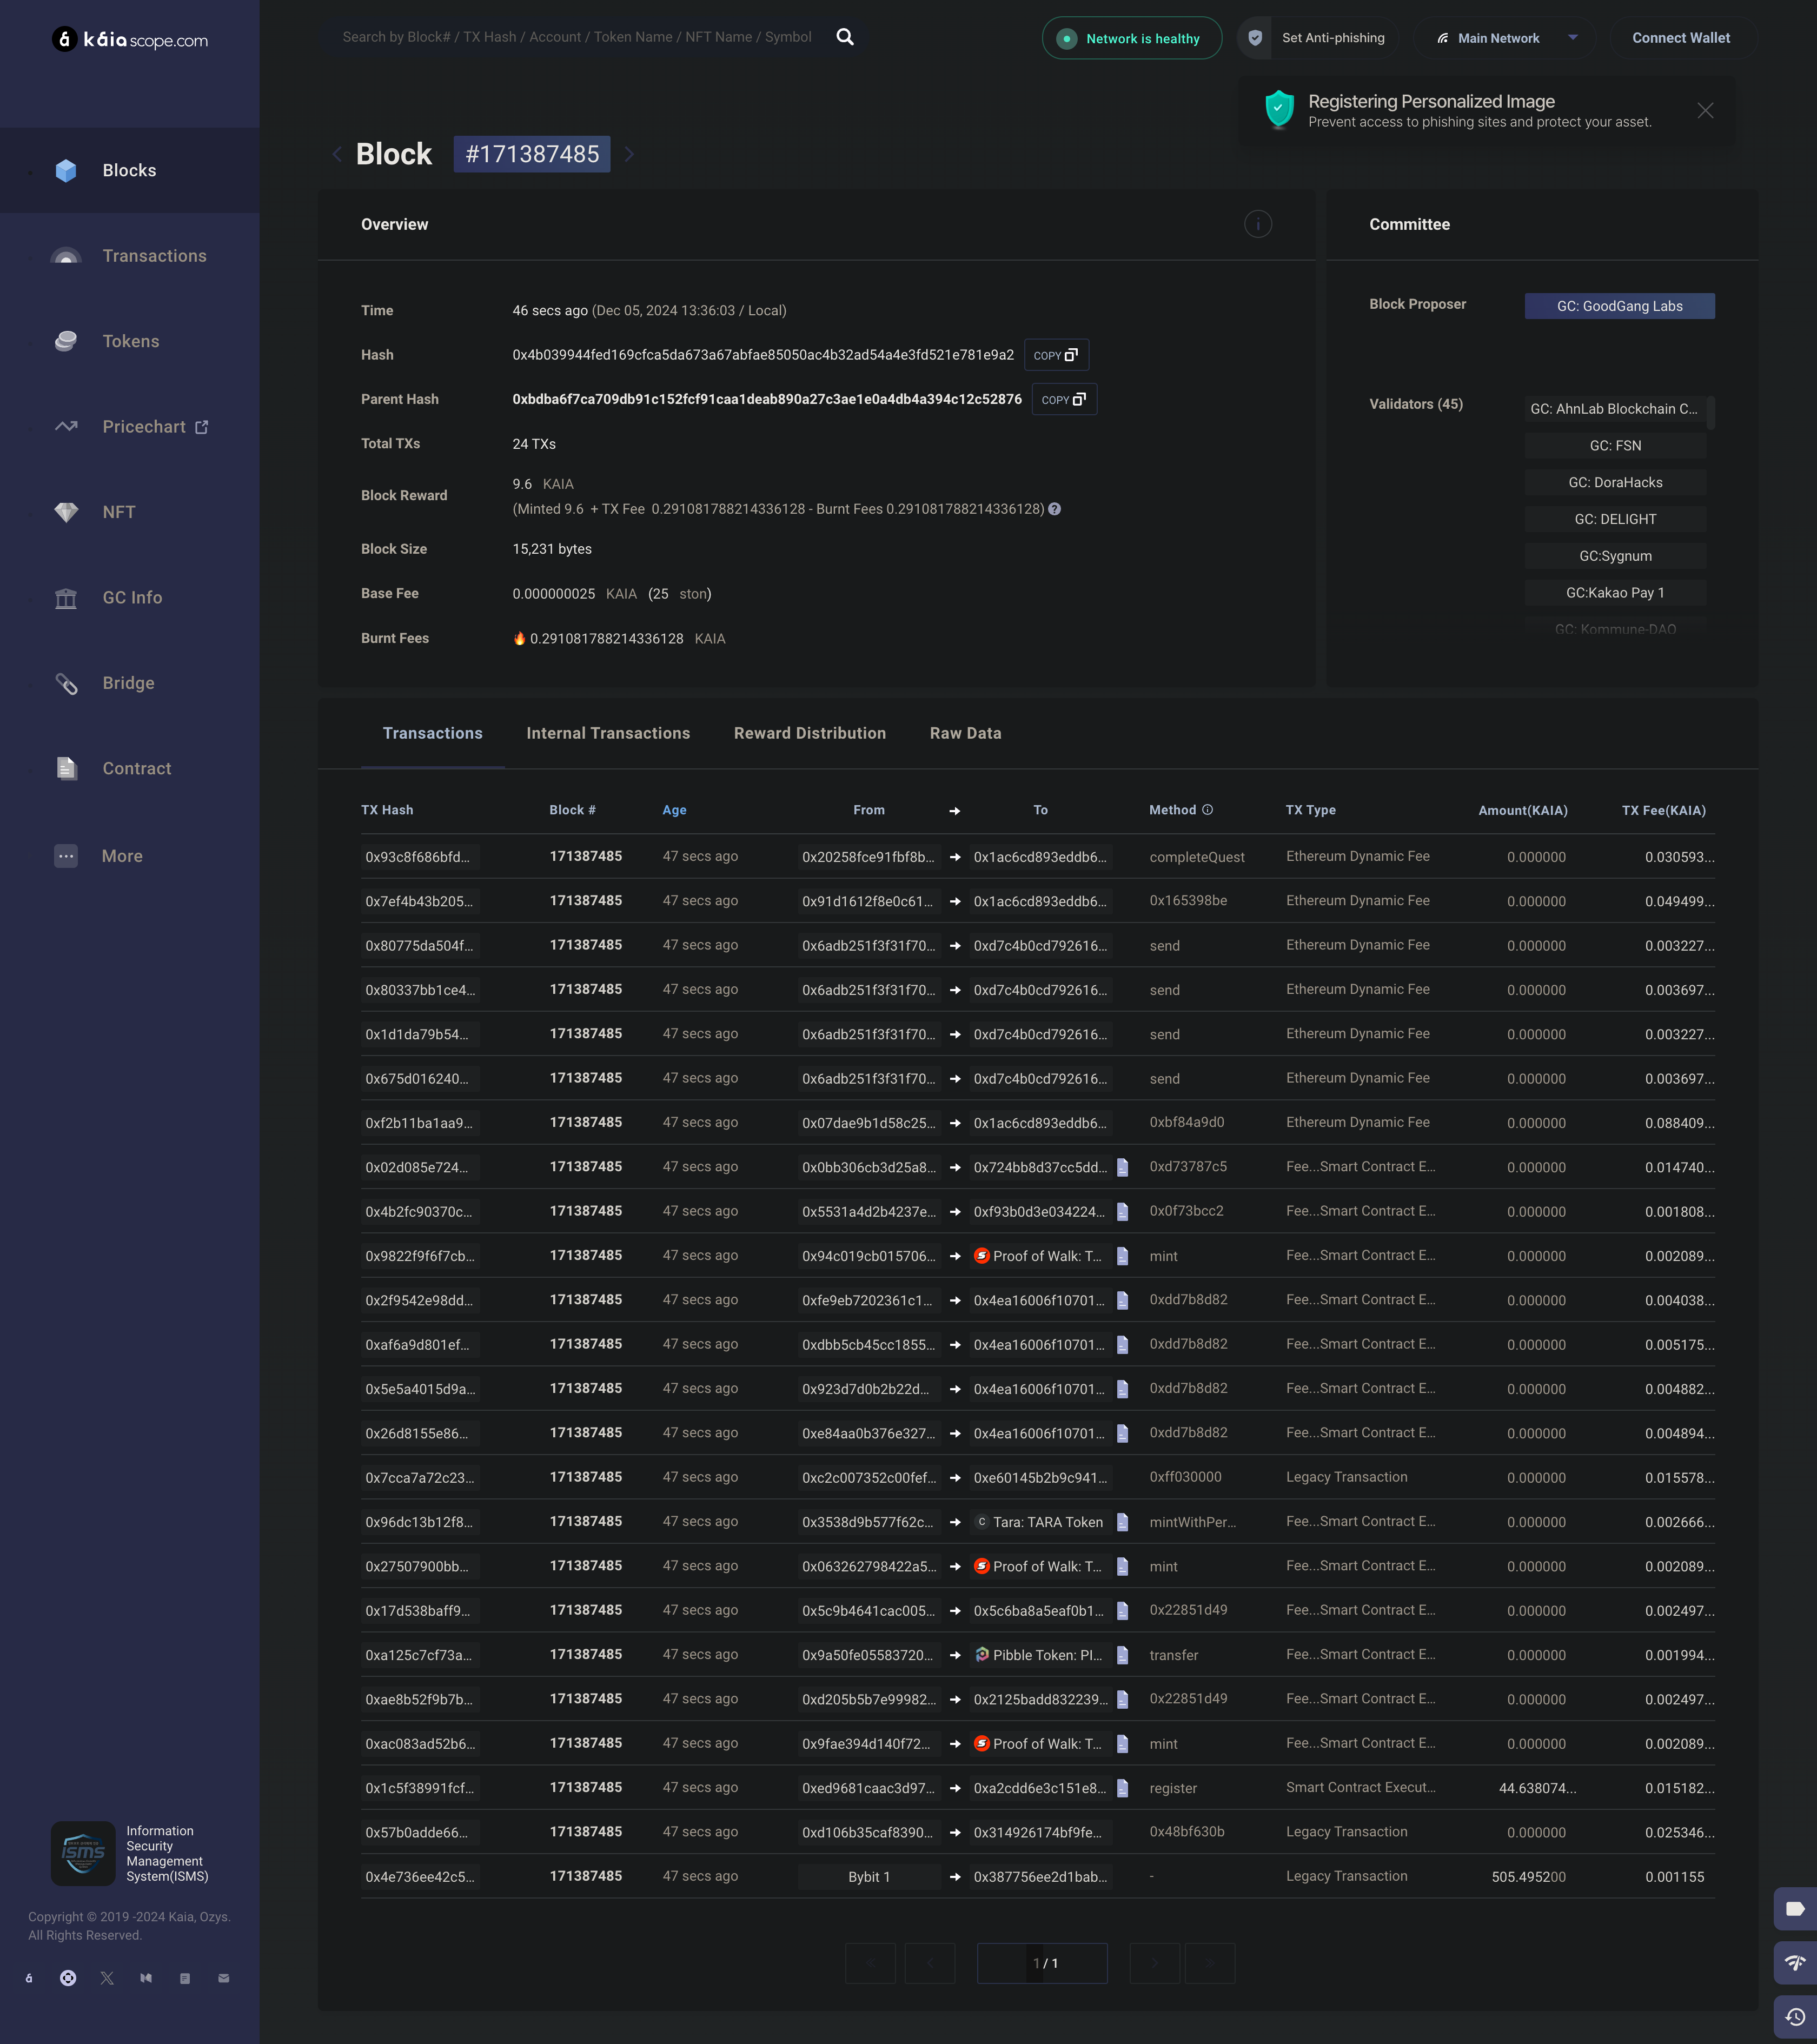This screenshot has height=2044, width=1817.
Task: Click block number in 0x1c5f38991fcf row
Action: point(585,1787)
